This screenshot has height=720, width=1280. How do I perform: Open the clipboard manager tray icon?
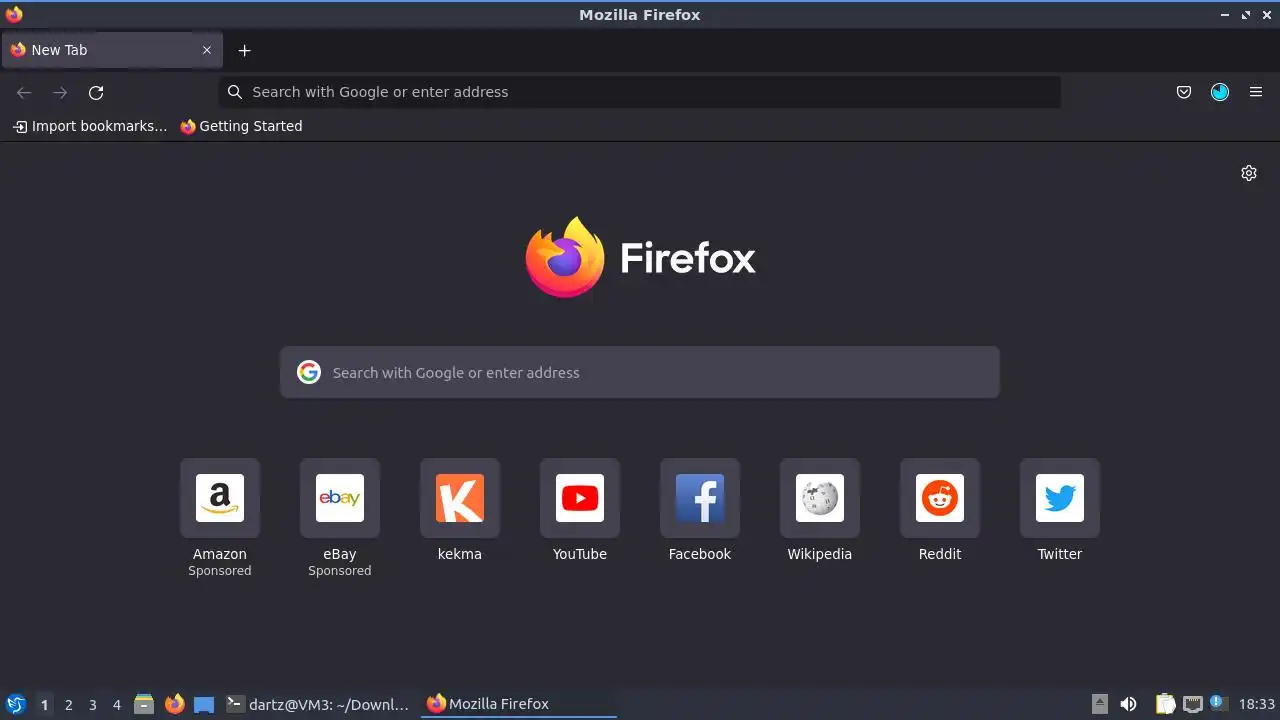pyautogui.click(x=1165, y=704)
